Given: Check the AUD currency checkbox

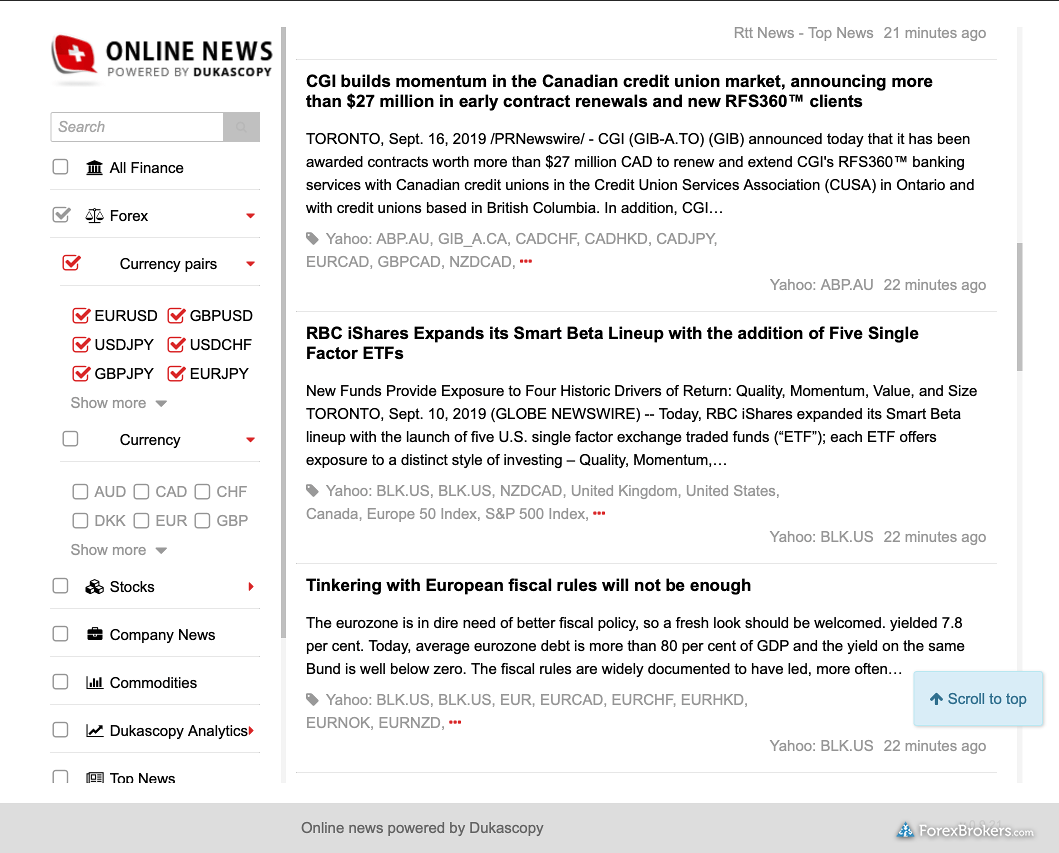Looking at the screenshot, I should pyautogui.click(x=80, y=492).
